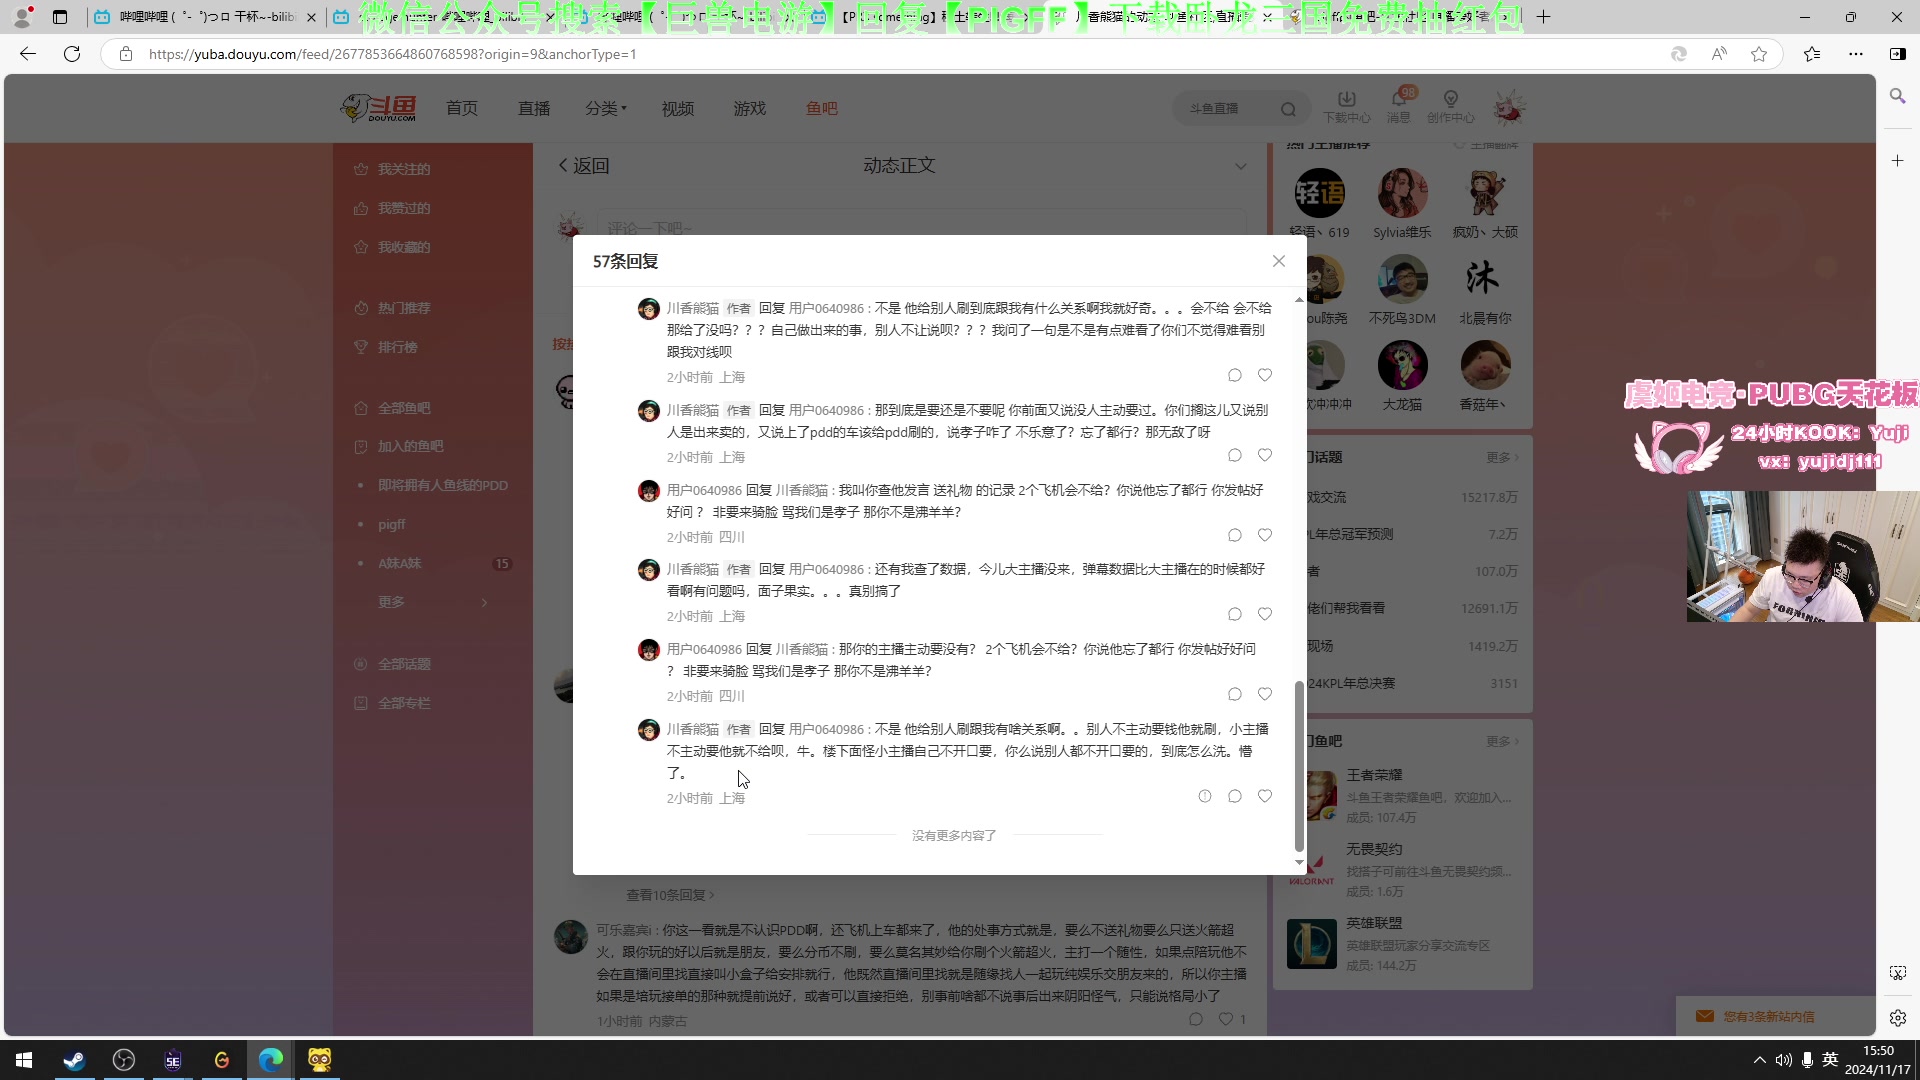Like the reply starting 那到底是要还是不要呢
The height and width of the screenshot is (1080, 1920).
(x=1265, y=455)
